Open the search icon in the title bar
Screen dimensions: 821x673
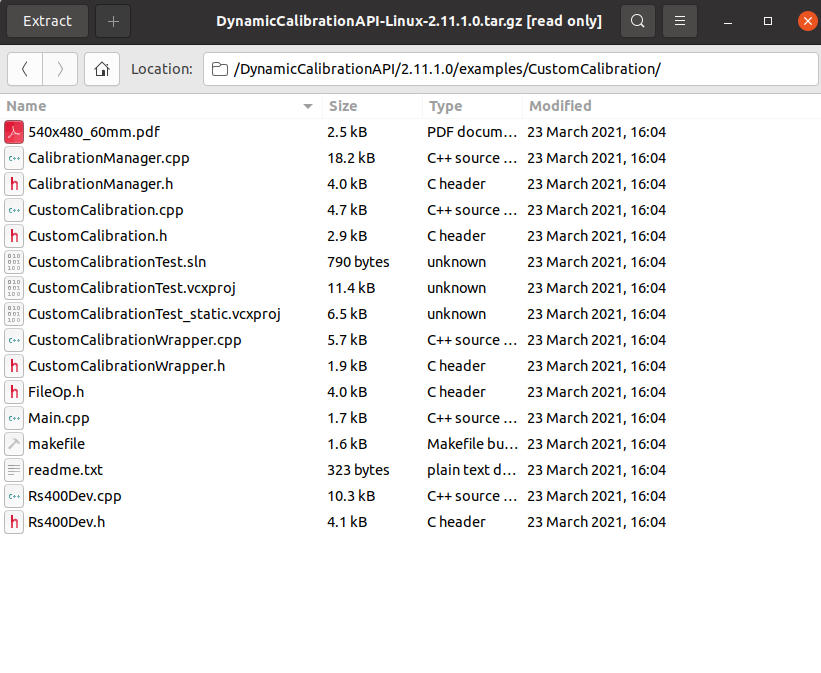pyautogui.click(x=638, y=20)
